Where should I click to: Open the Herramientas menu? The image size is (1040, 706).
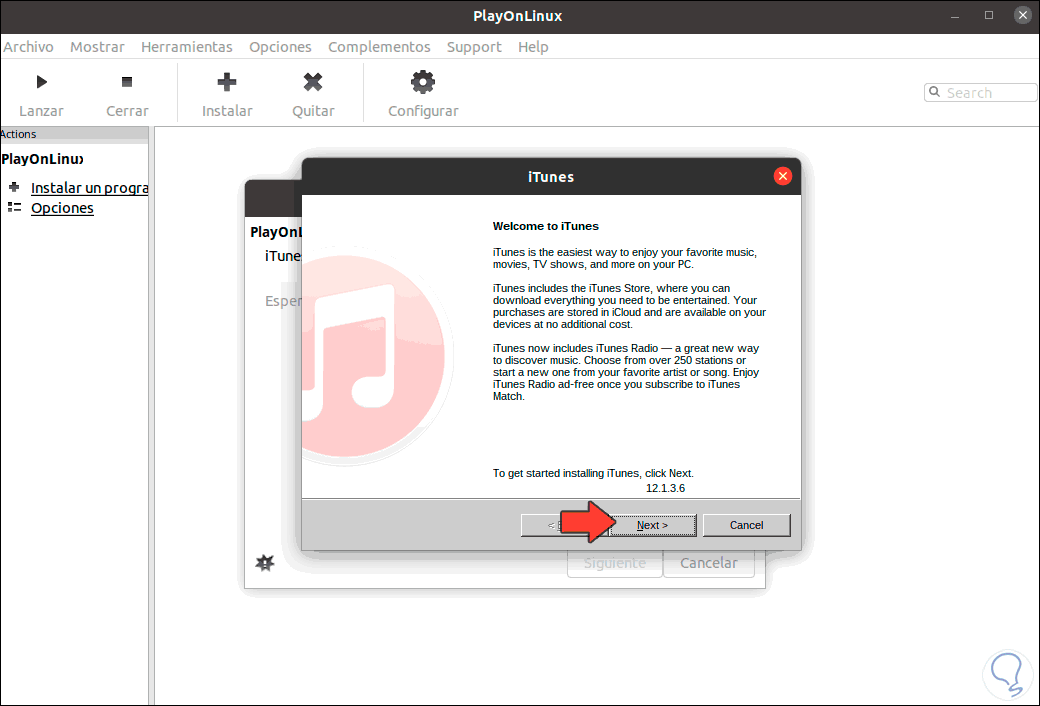[187, 47]
